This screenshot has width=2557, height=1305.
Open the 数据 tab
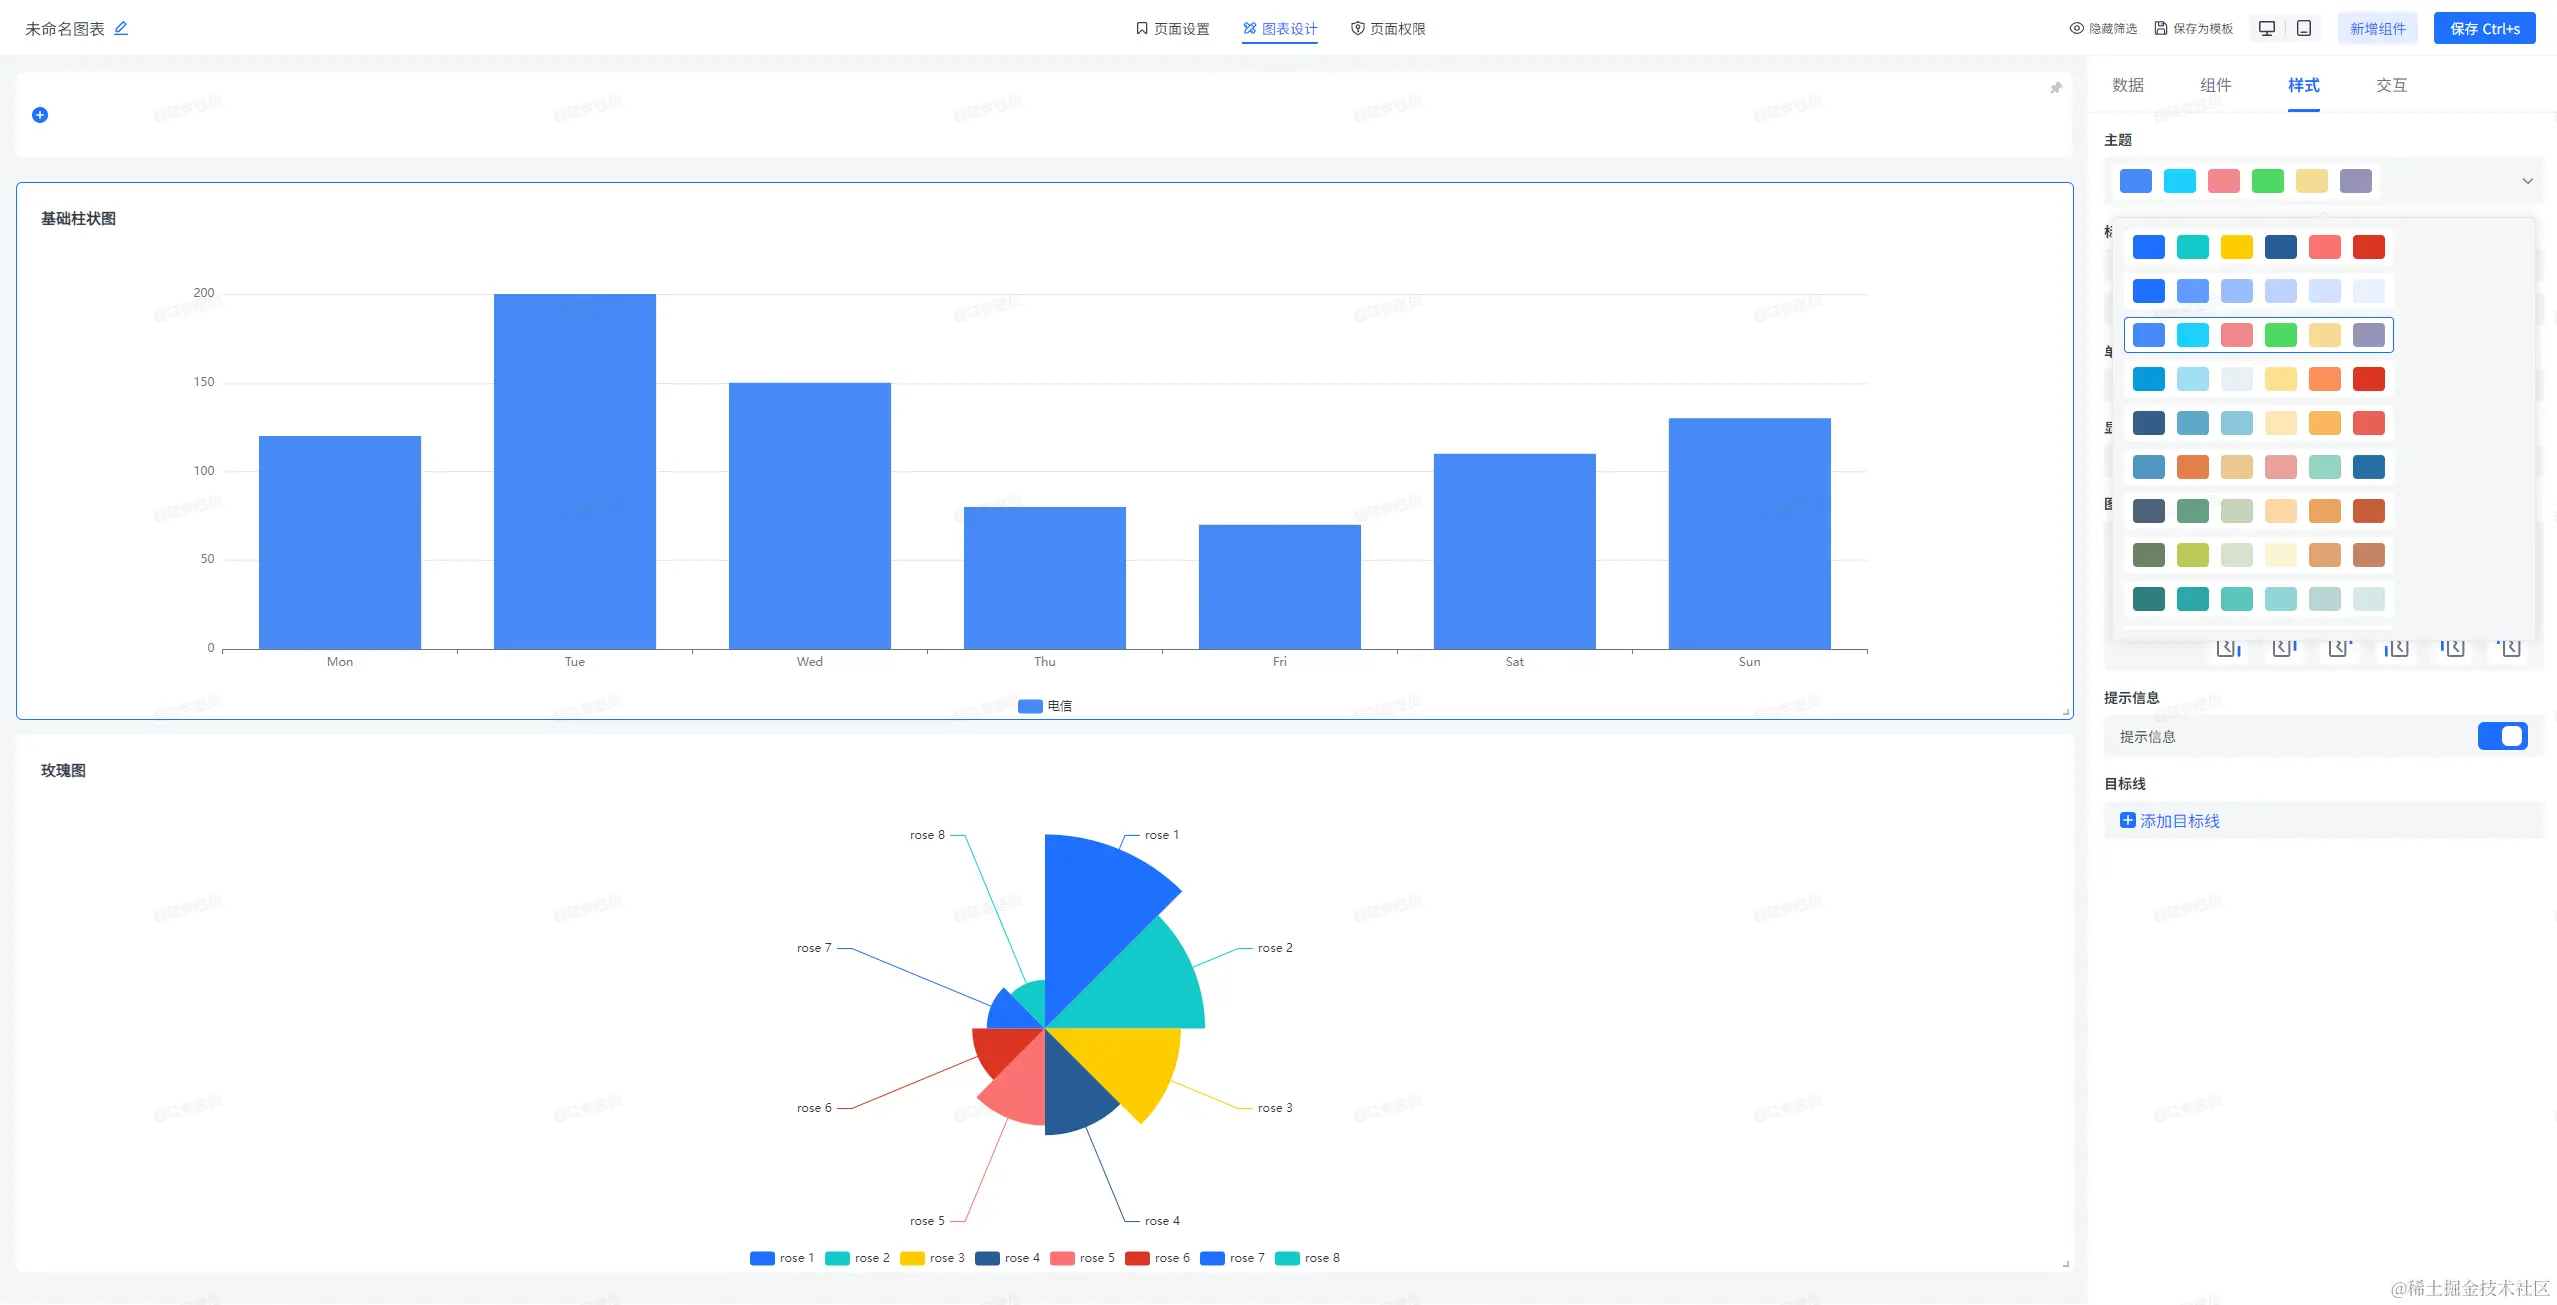tap(2127, 85)
